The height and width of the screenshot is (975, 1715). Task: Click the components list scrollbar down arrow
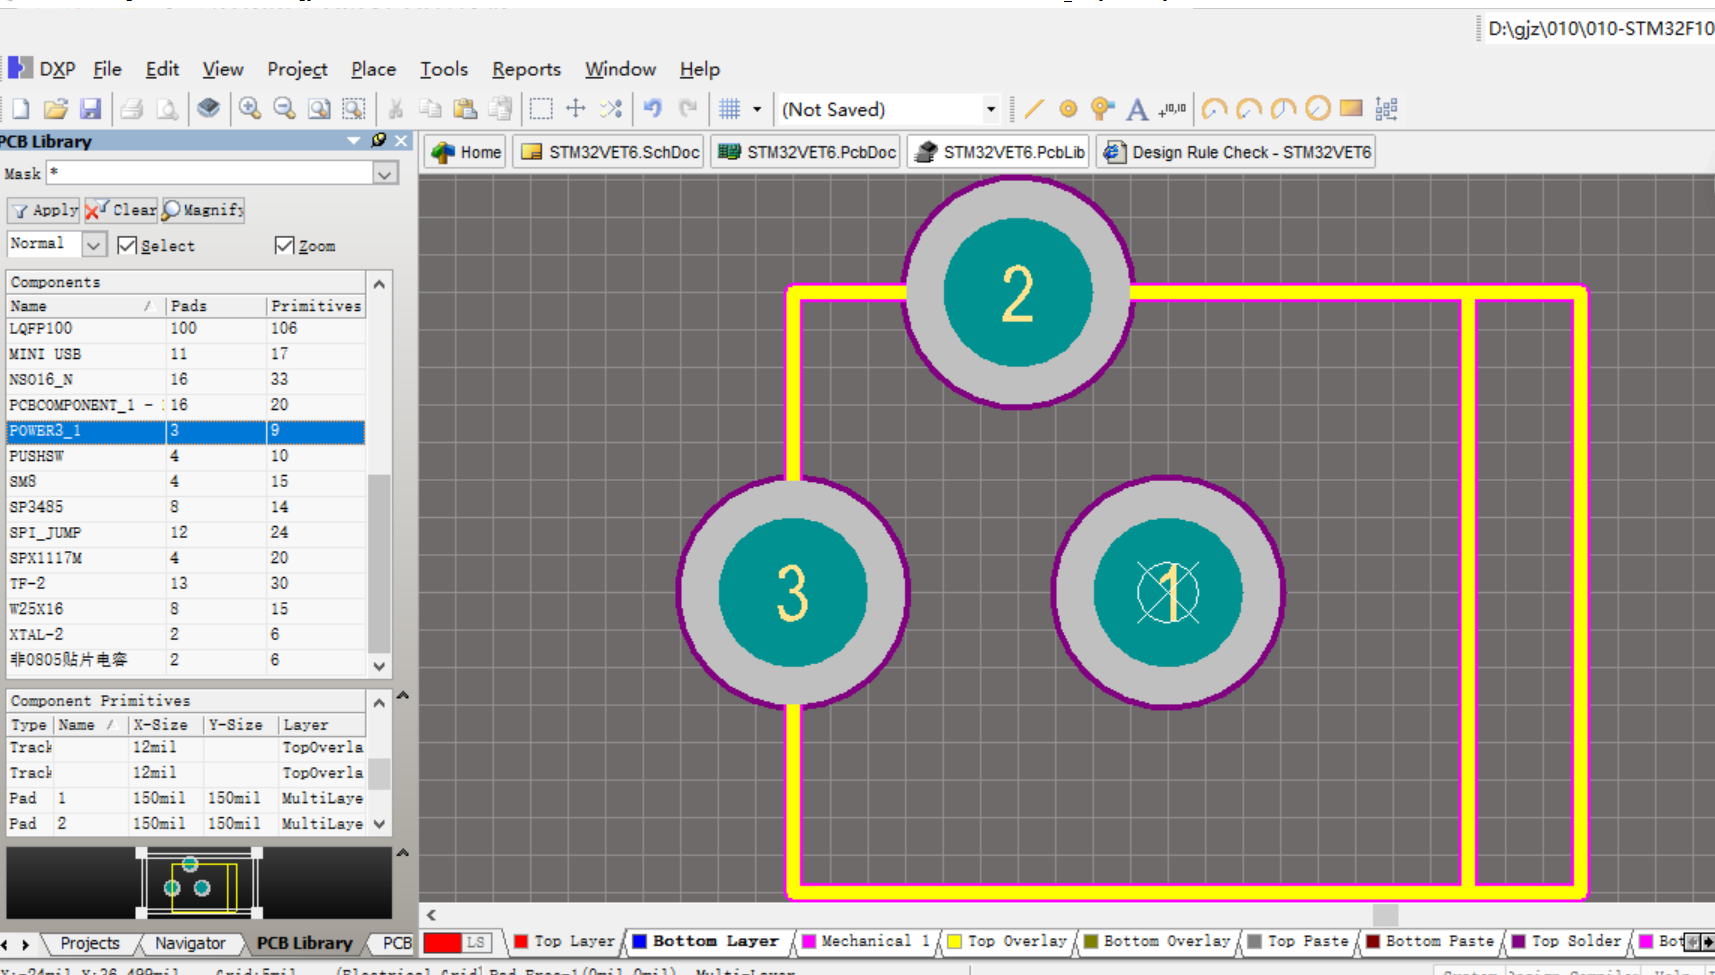coord(379,666)
